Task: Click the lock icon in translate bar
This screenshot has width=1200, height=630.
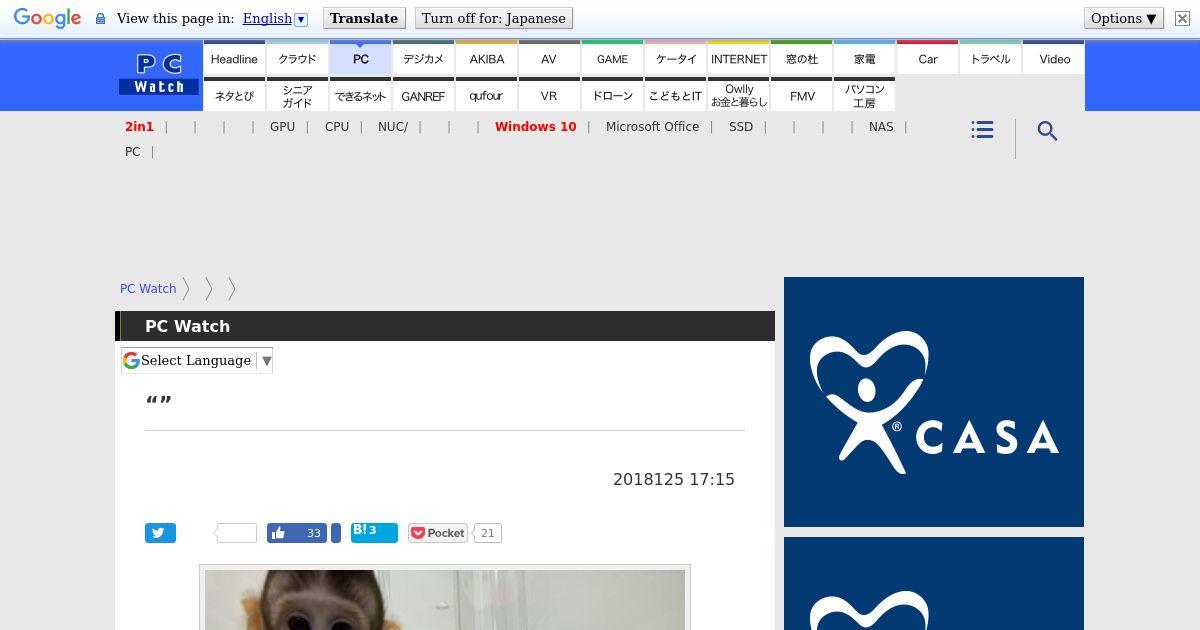Action: [x=100, y=18]
